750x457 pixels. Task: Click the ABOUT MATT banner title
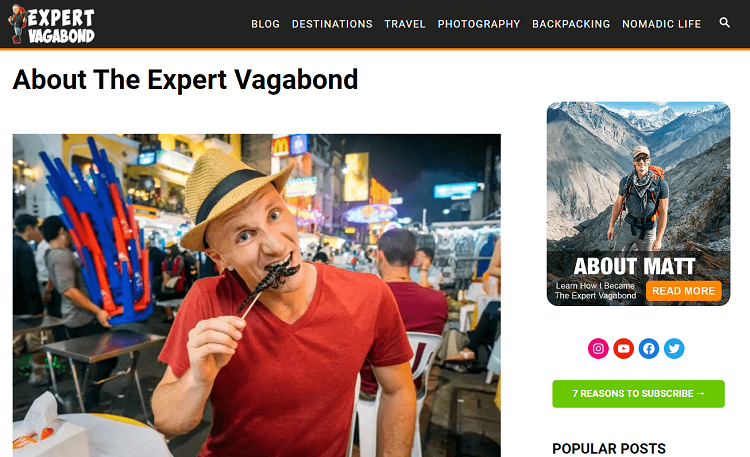point(634,266)
